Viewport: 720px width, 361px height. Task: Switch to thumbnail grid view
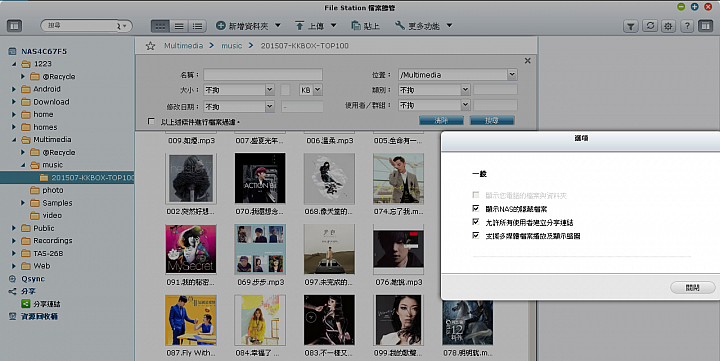(160, 26)
